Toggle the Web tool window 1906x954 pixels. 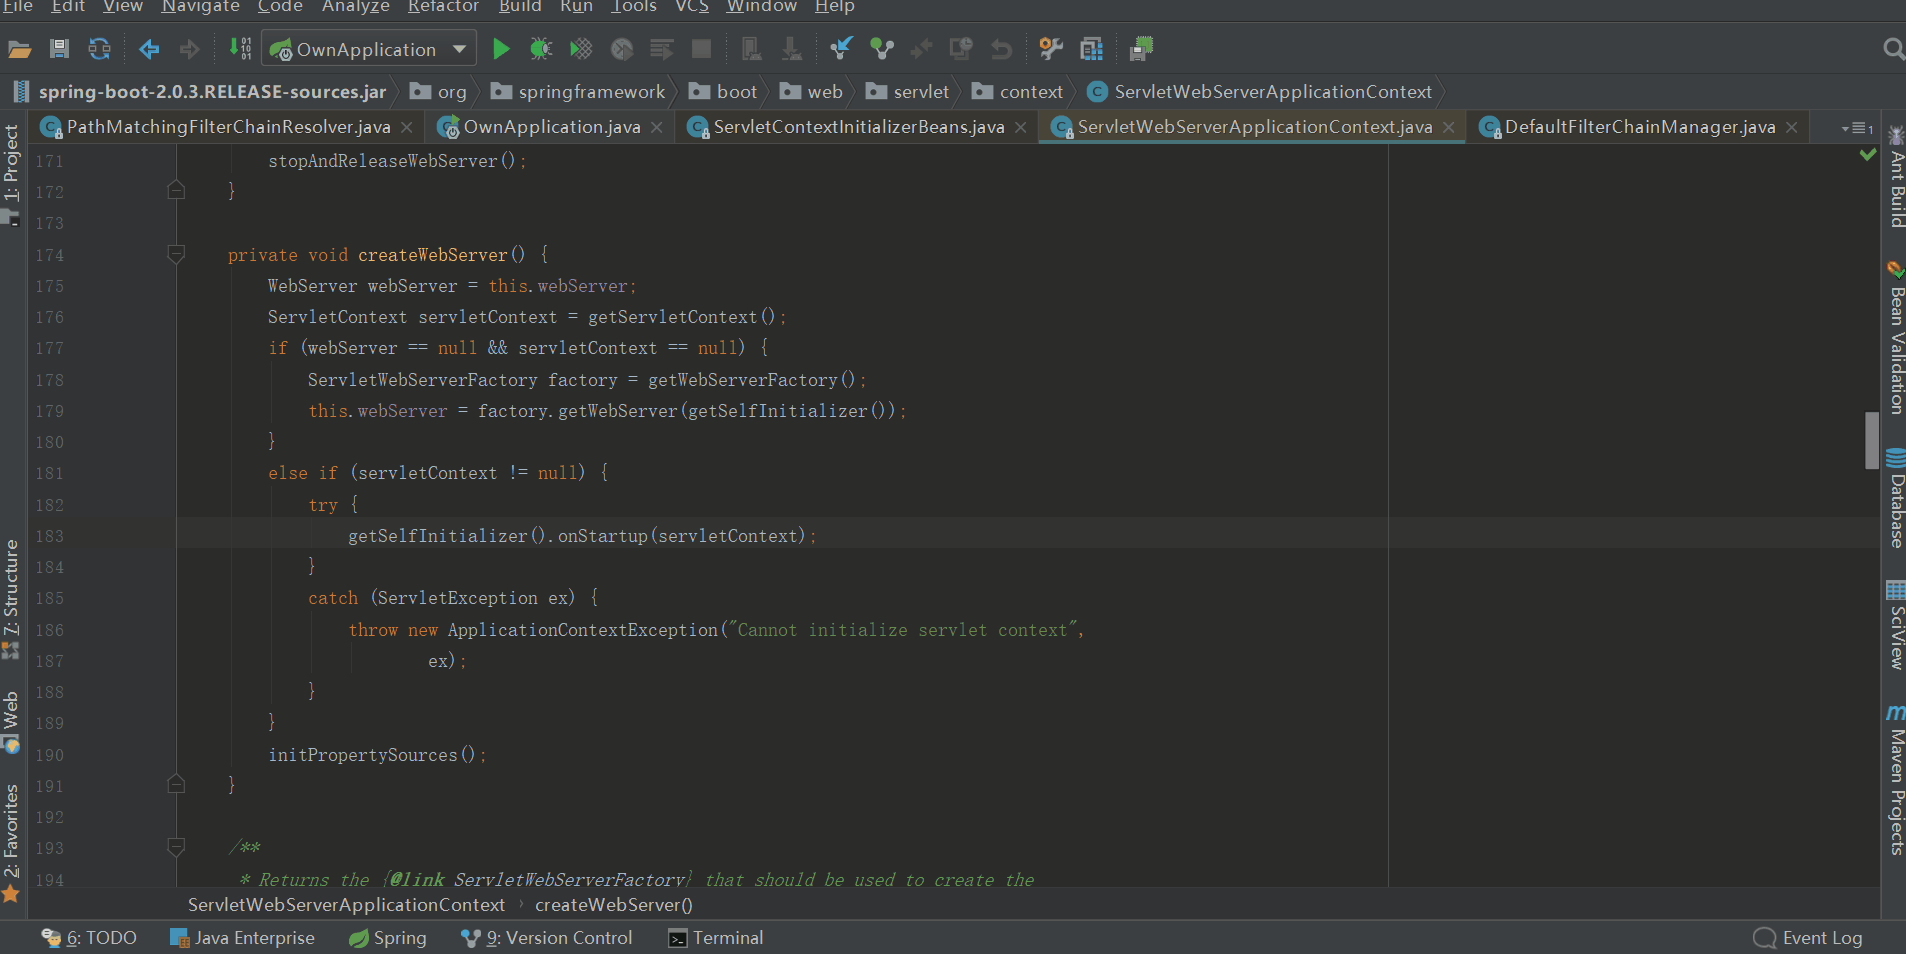[12, 720]
